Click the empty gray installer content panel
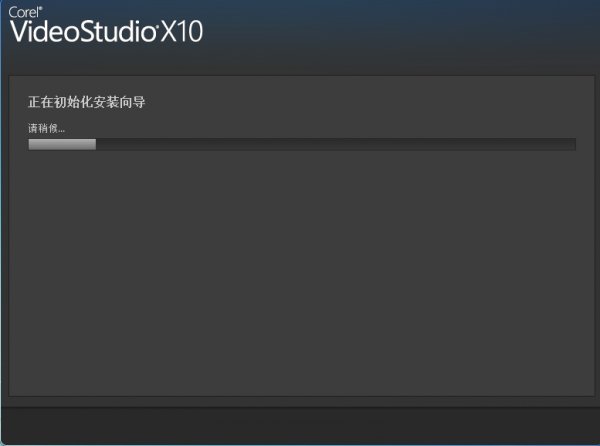600x446 pixels. 302,268
